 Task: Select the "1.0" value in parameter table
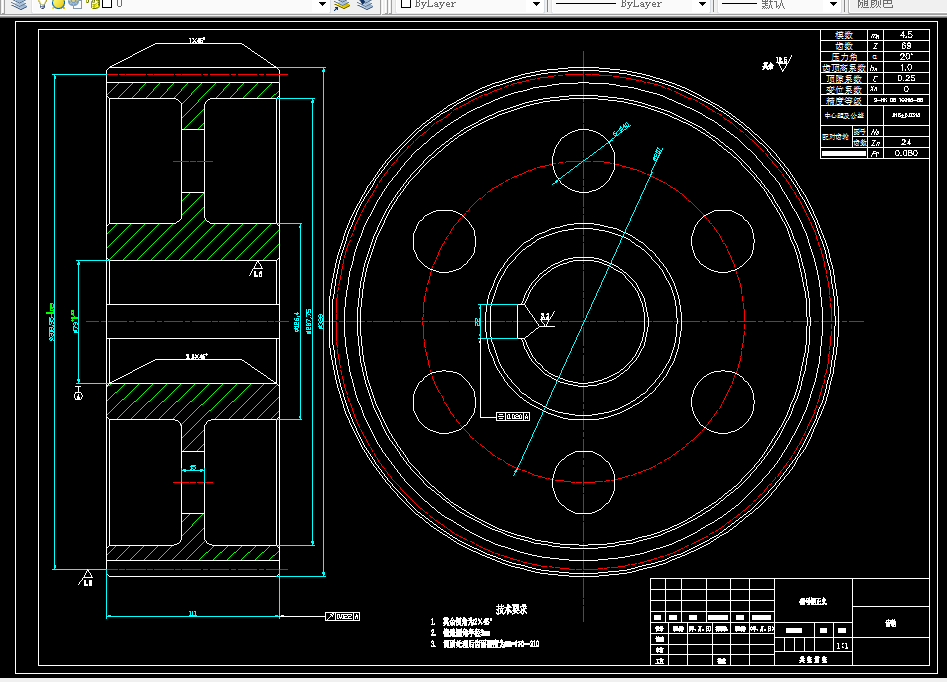(906, 68)
